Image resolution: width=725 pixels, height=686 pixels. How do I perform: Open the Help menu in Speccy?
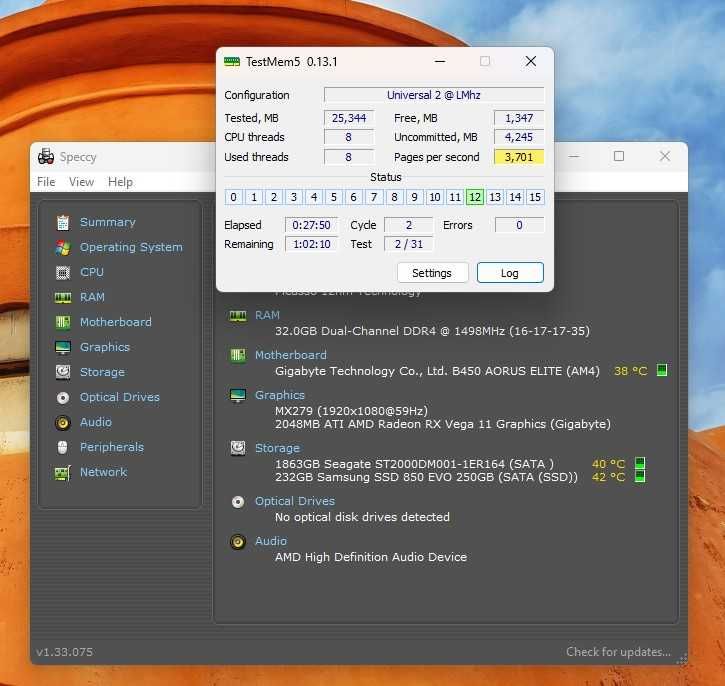[120, 182]
